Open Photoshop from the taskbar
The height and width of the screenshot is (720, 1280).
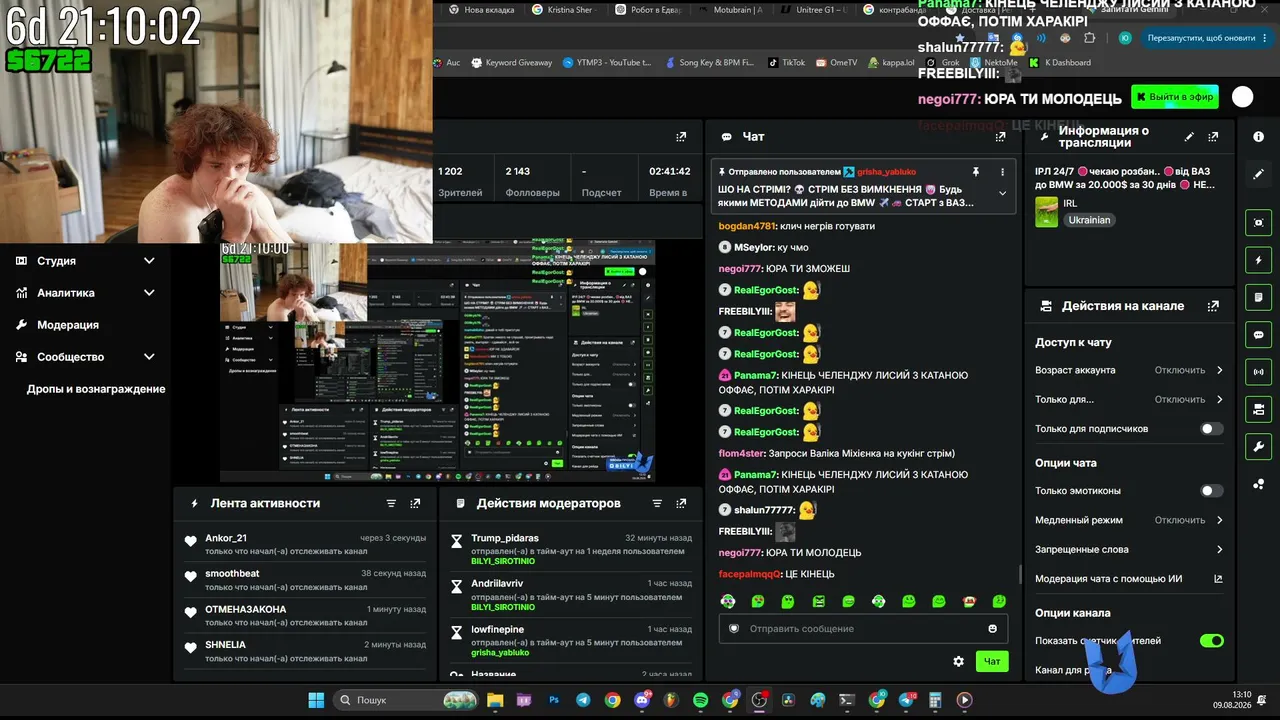click(x=553, y=700)
